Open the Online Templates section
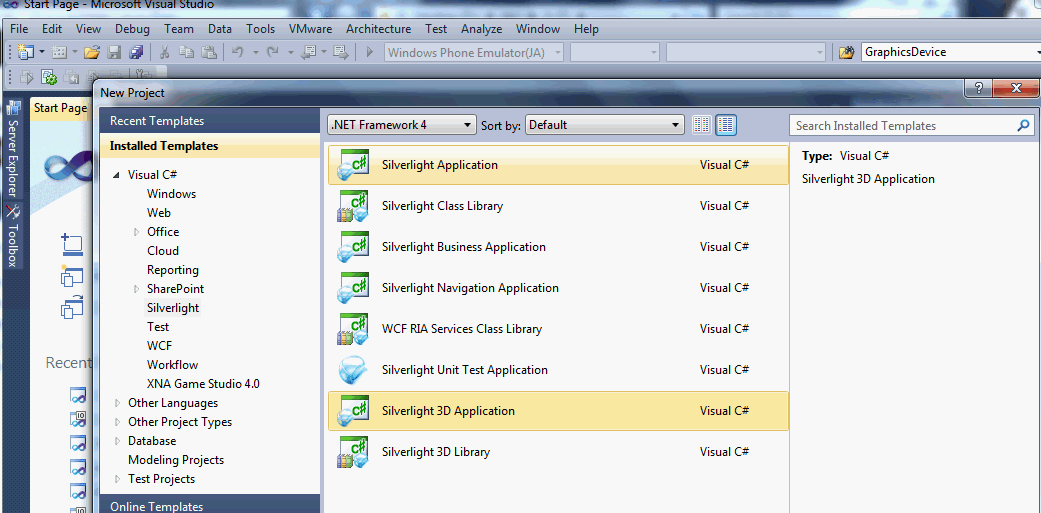Image resolution: width=1041 pixels, height=513 pixels. click(x=209, y=506)
